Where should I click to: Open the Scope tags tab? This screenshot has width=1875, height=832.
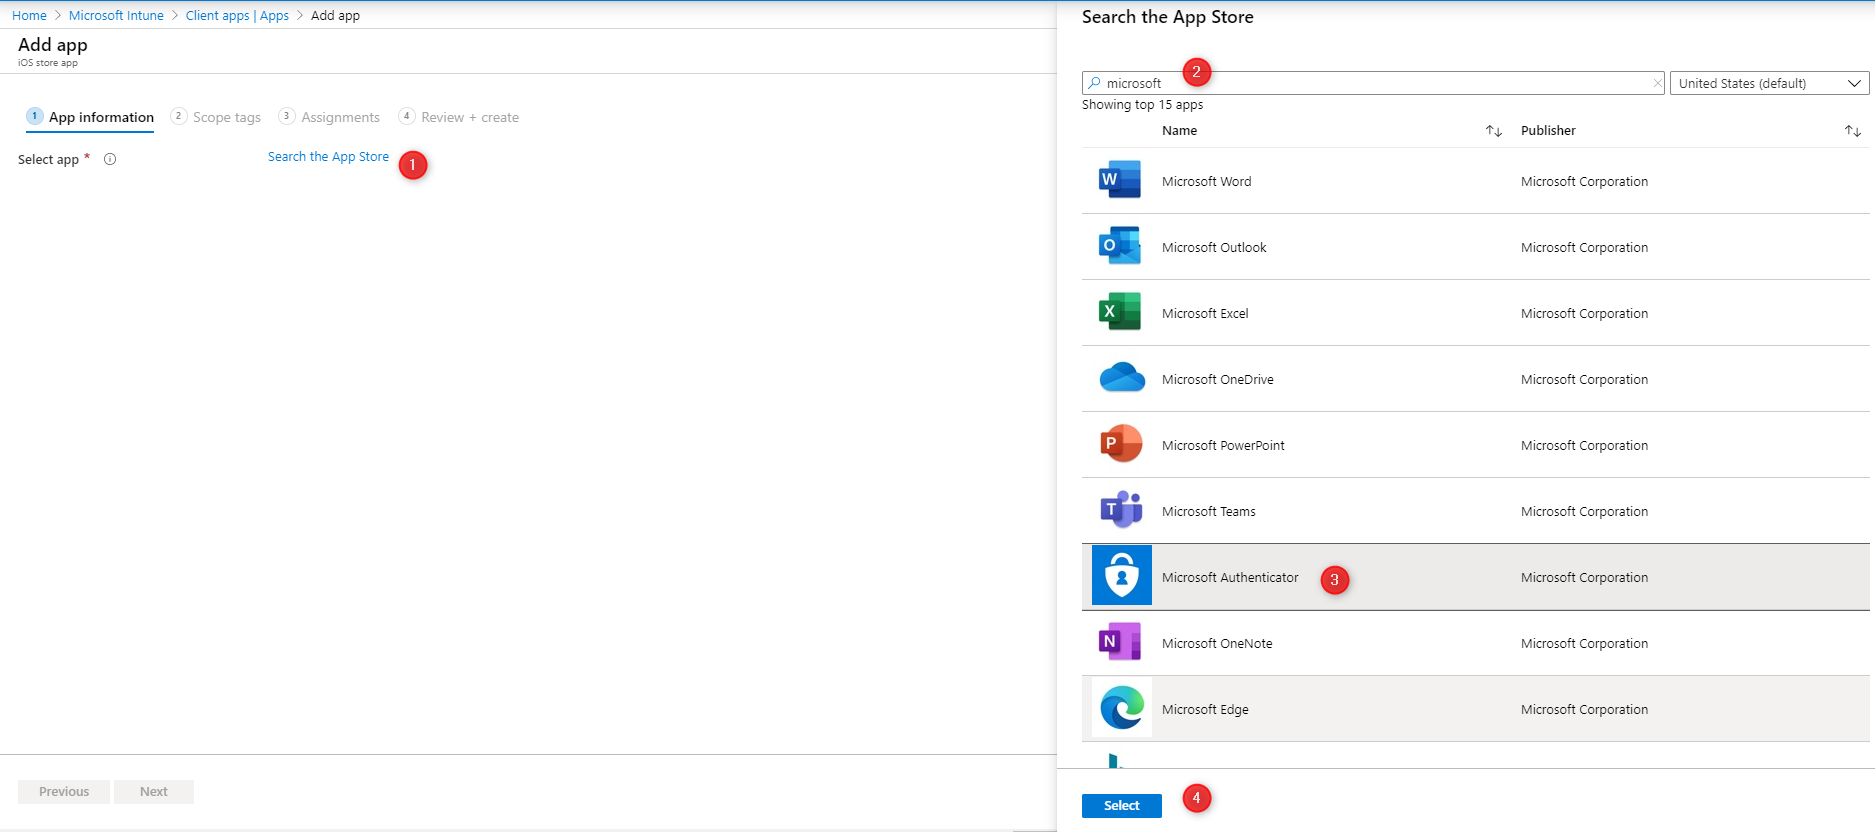[216, 117]
